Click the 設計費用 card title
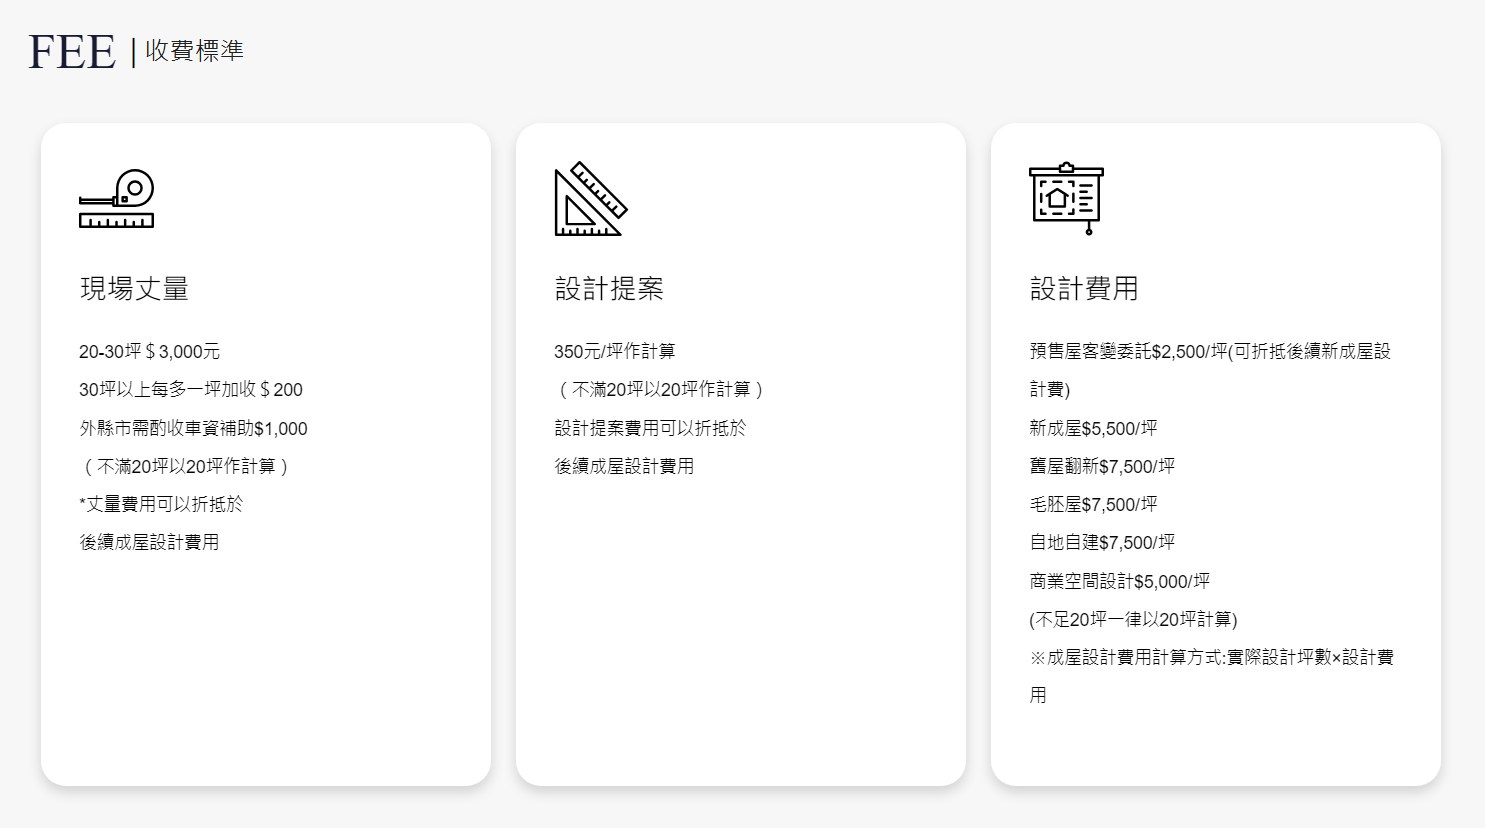Screen dimensions: 1485x828 1084,289
